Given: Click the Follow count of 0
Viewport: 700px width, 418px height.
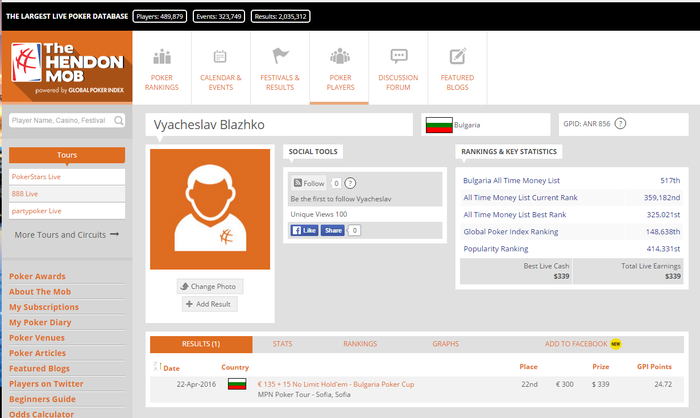Looking at the screenshot, I should (336, 183).
